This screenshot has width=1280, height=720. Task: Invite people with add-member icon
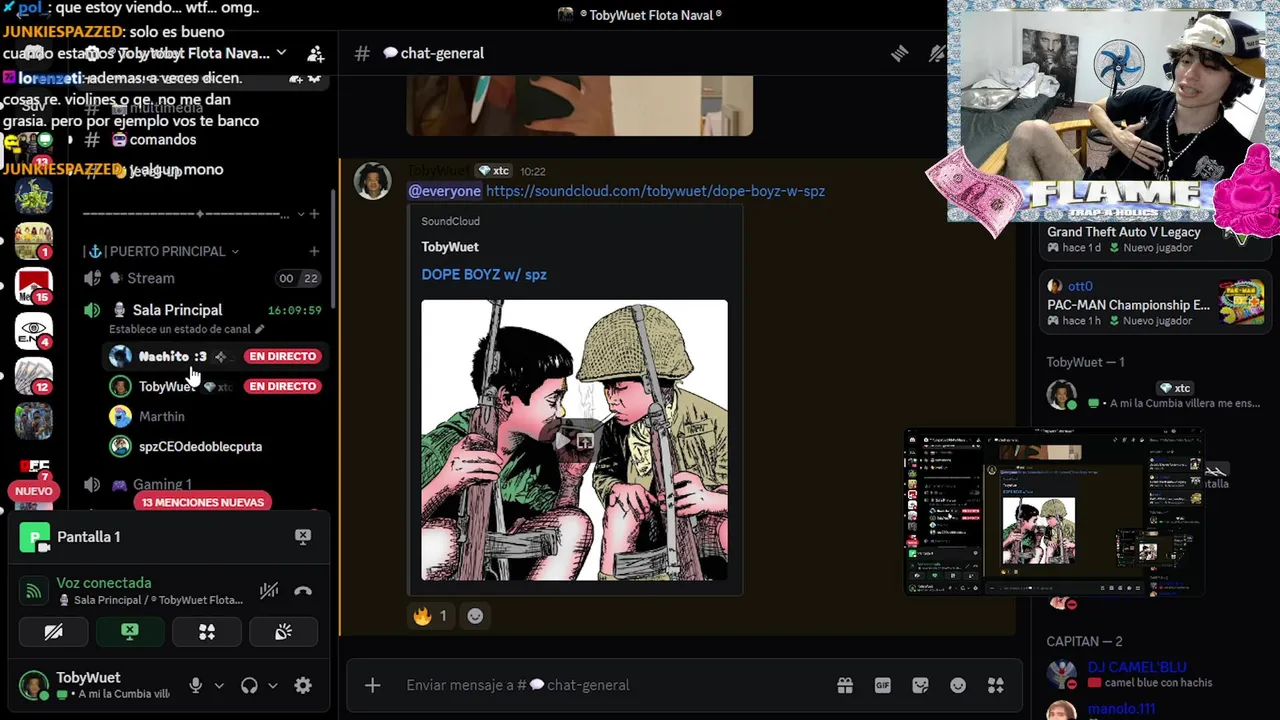tap(315, 53)
